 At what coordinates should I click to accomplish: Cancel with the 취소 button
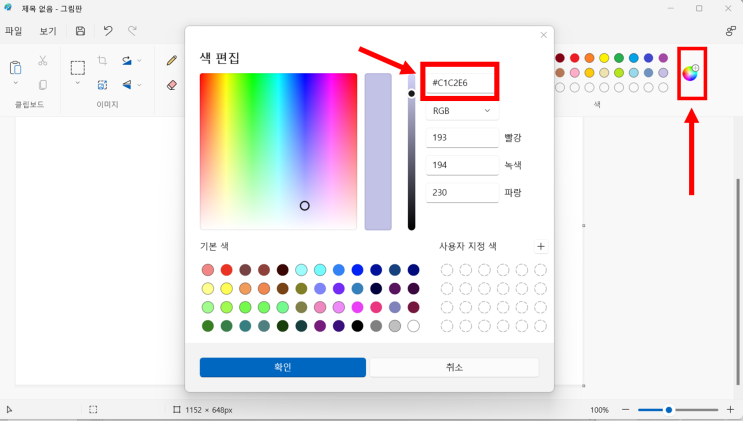point(454,367)
